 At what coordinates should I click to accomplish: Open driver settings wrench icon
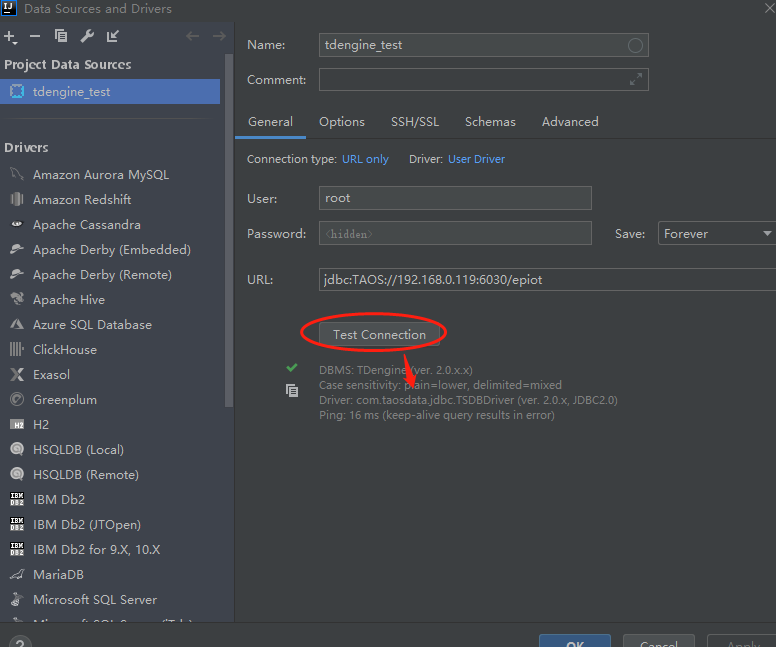click(x=87, y=36)
